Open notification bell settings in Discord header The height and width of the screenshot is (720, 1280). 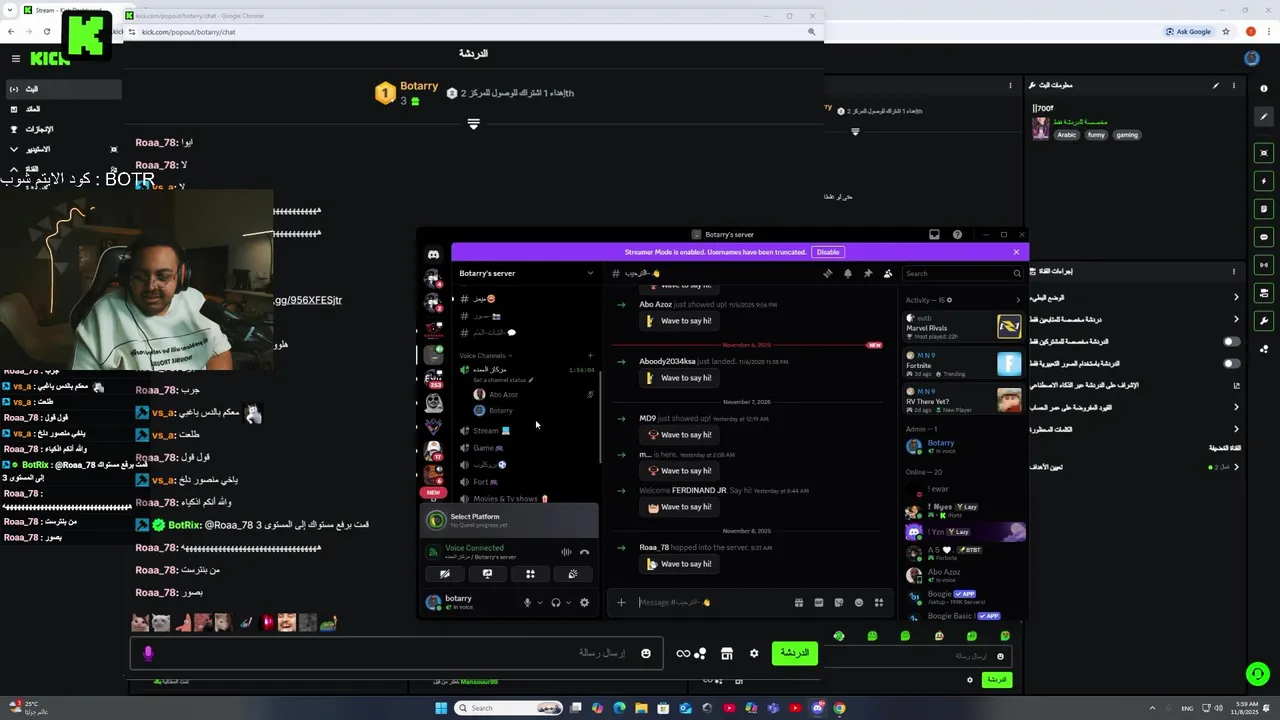pyautogui.click(x=848, y=273)
